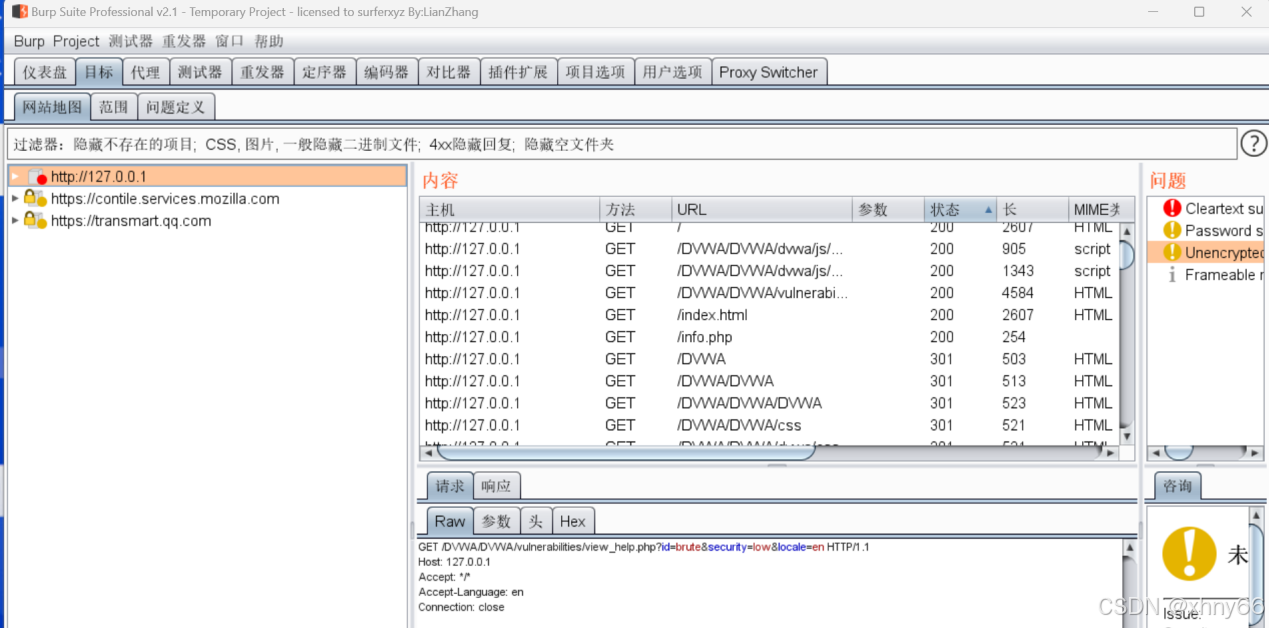
Task: Select the Cleartext issue entry
Action: (x=1206, y=209)
